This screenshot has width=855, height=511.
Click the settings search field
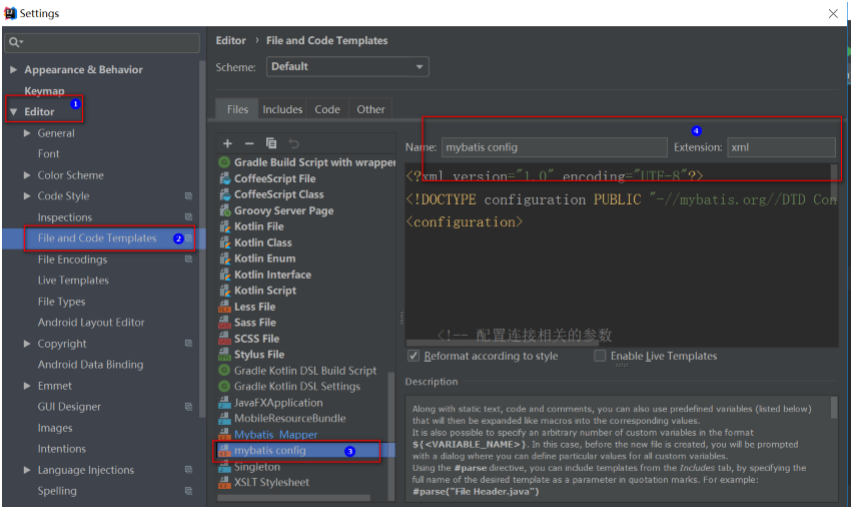(102, 43)
